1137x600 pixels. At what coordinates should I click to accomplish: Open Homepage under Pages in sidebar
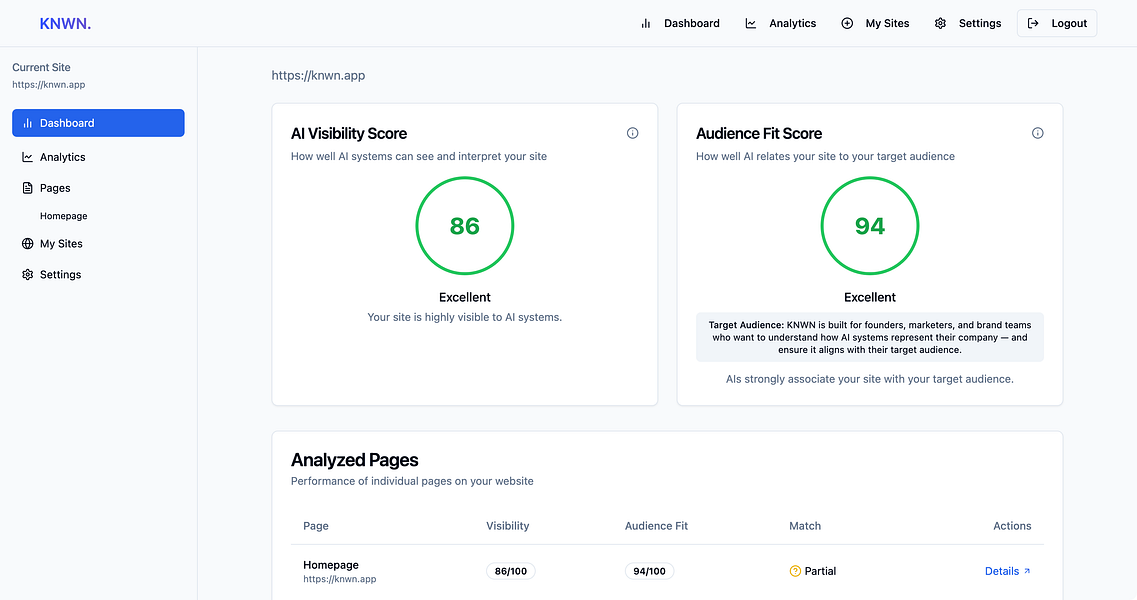[64, 215]
